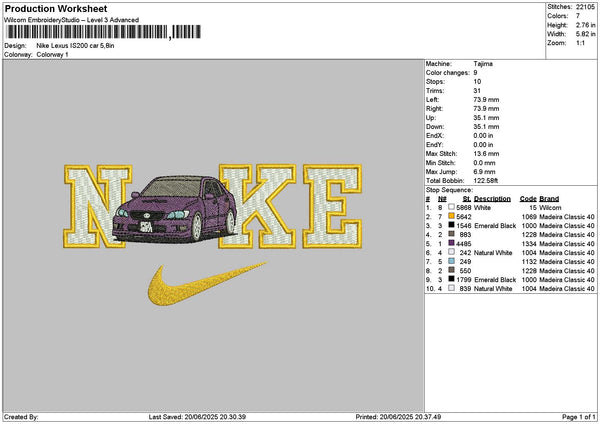Click the Production Worksheet title
600x424 pixels.
pos(56,8)
